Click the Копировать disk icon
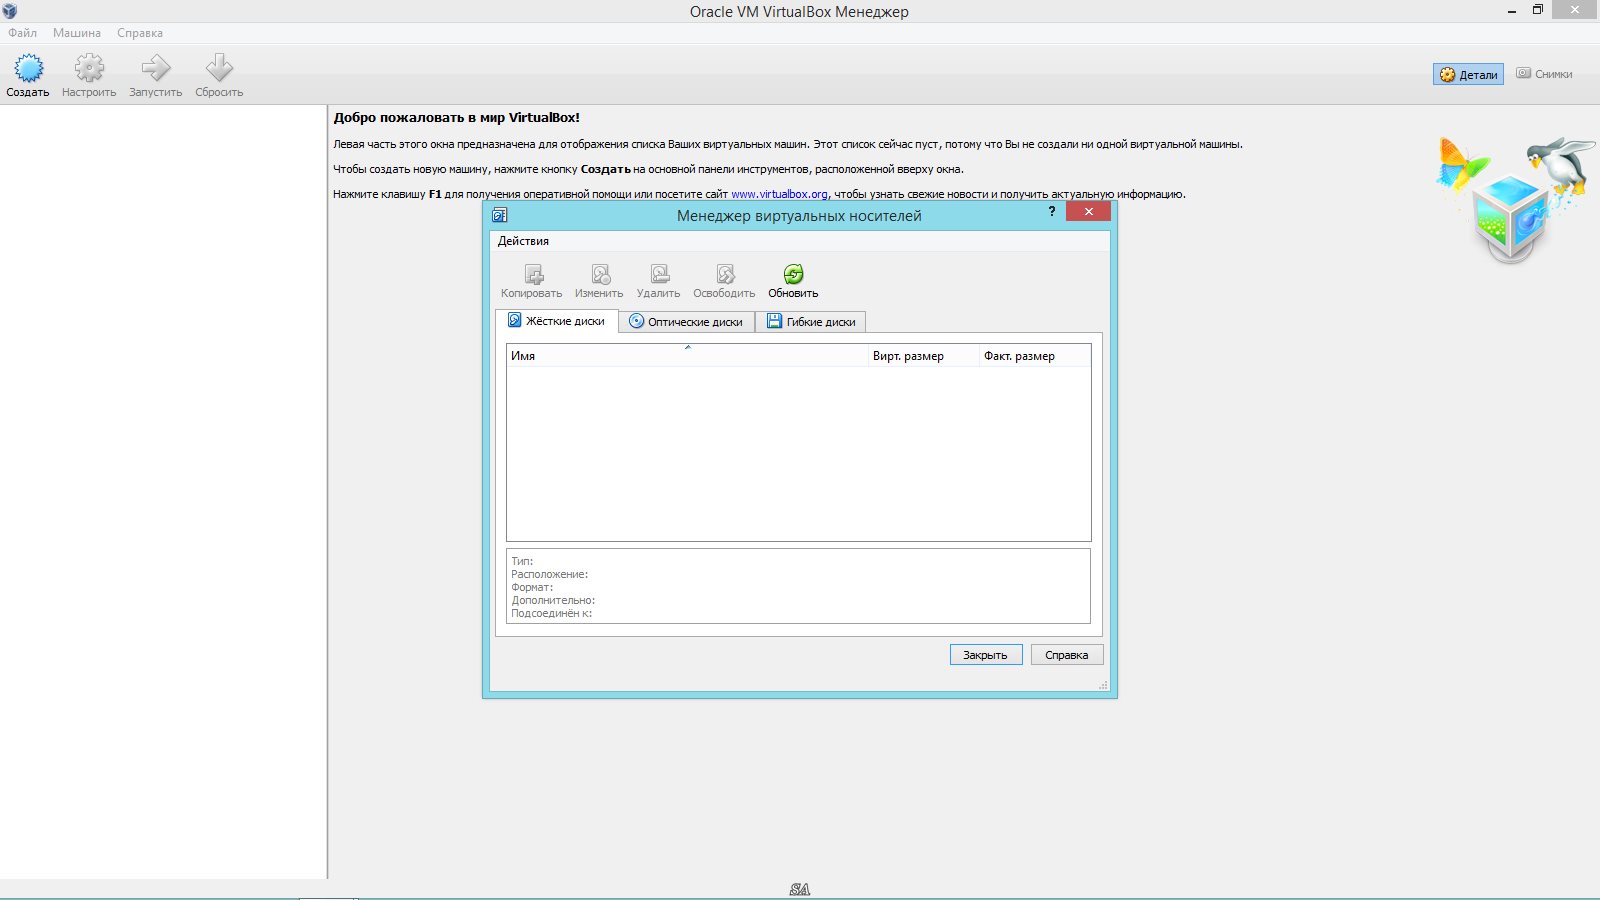The width and height of the screenshot is (1600, 900). [x=534, y=274]
